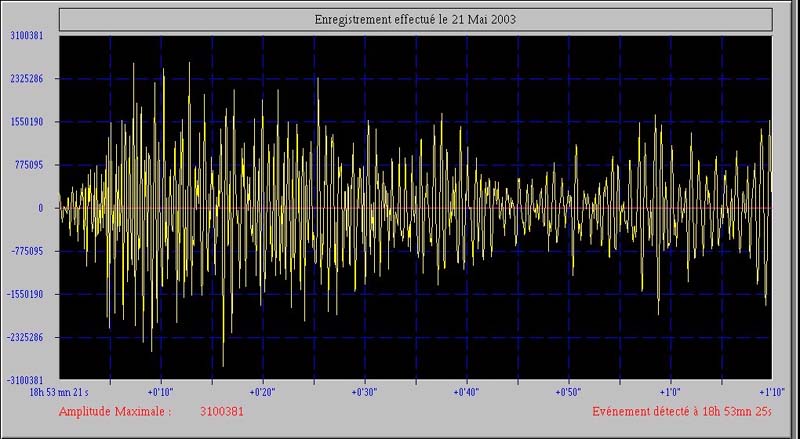The width and height of the screenshot is (800, 439).
Task: Click the time axis label +0'40"
Action: [x=466, y=393]
